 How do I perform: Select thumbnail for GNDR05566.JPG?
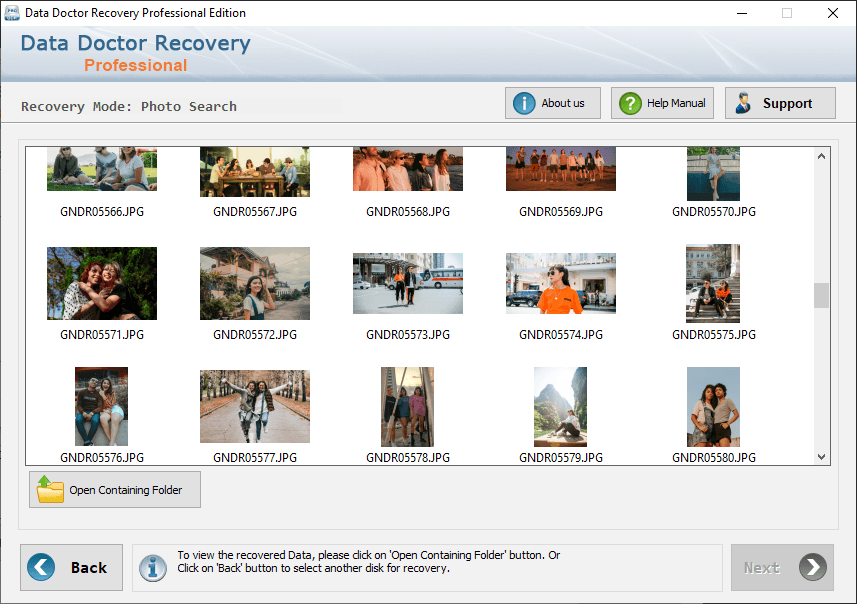point(102,168)
